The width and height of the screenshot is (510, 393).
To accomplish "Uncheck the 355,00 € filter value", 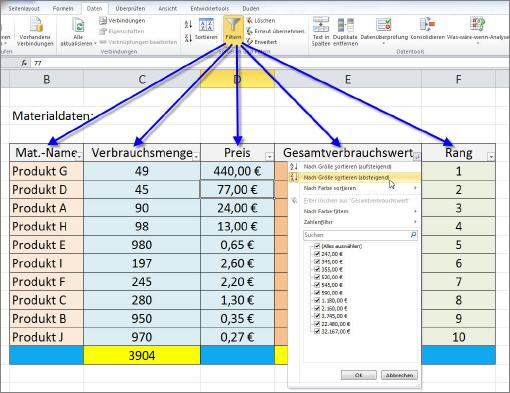I will (x=317, y=269).
